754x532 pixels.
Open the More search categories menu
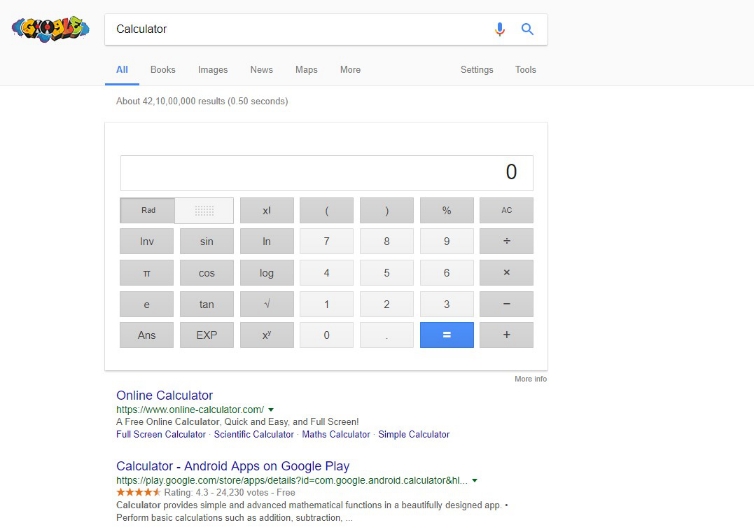[x=350, y=70]
